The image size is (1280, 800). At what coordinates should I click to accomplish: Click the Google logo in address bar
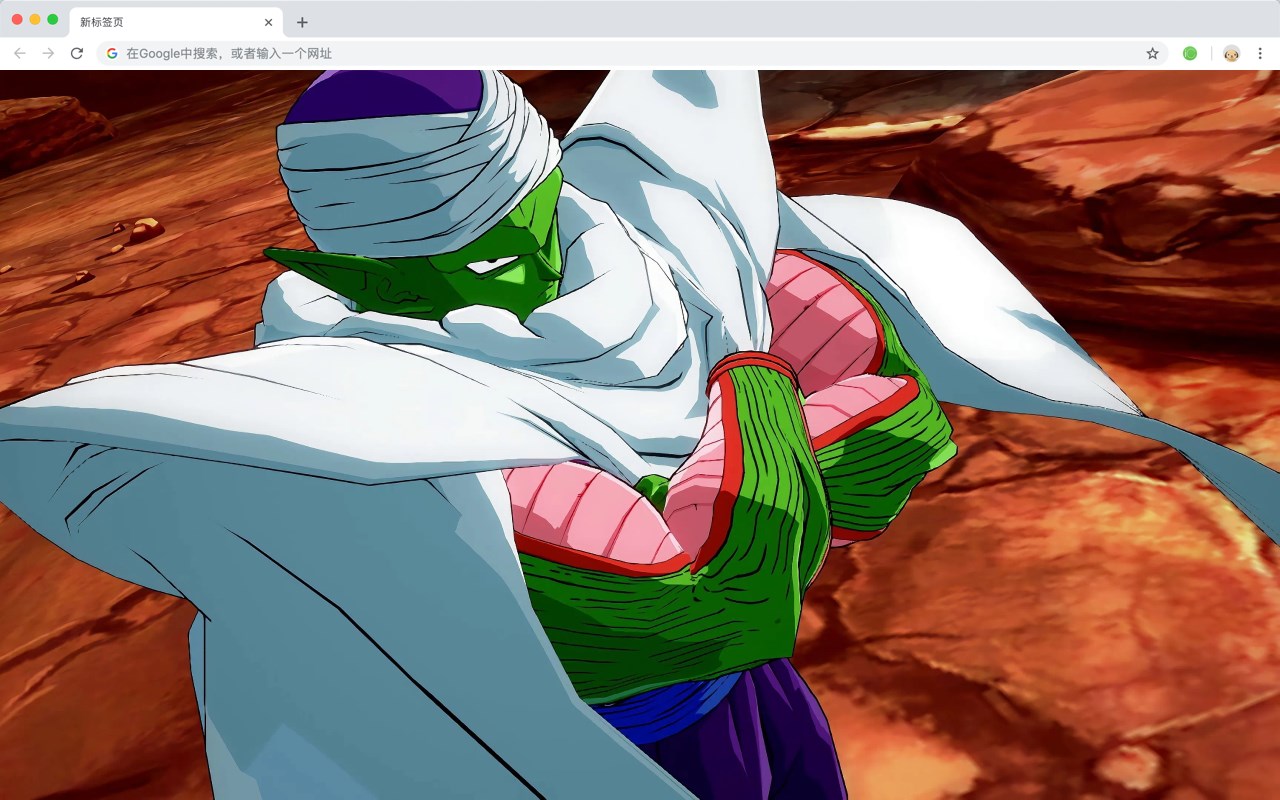112,53
